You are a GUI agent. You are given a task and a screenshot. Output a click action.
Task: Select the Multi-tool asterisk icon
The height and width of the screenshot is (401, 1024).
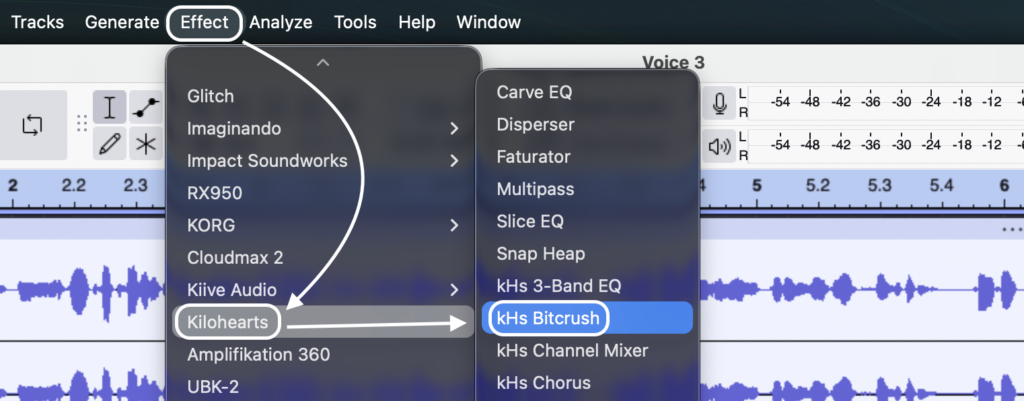[x=146, y=144]
